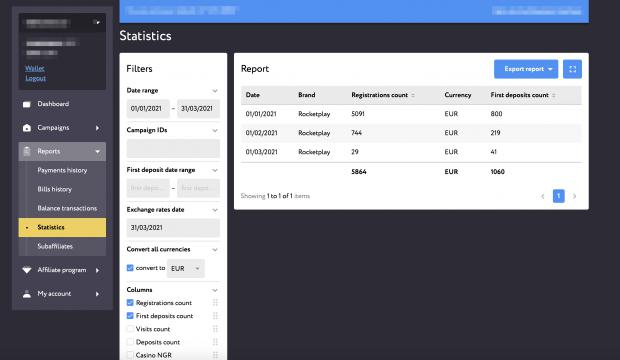Uncheck the Registrations count column checkbox
The height and width of the screenshot is (360, 620).
click(130, 303)
